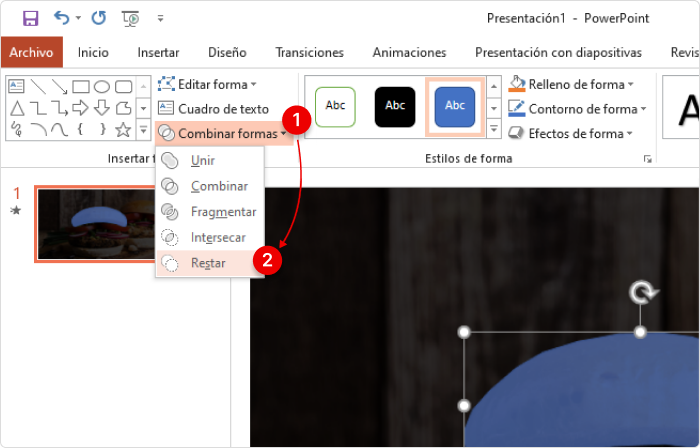Select the rectangle shape
The height and width of the screenshot is (448, 700).
(x=81, y=86)
